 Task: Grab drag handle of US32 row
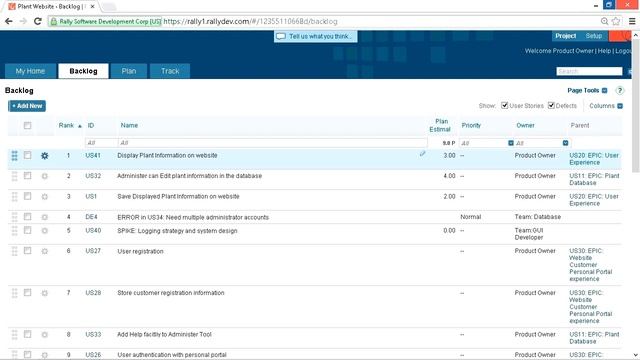[x=14, y=176]
